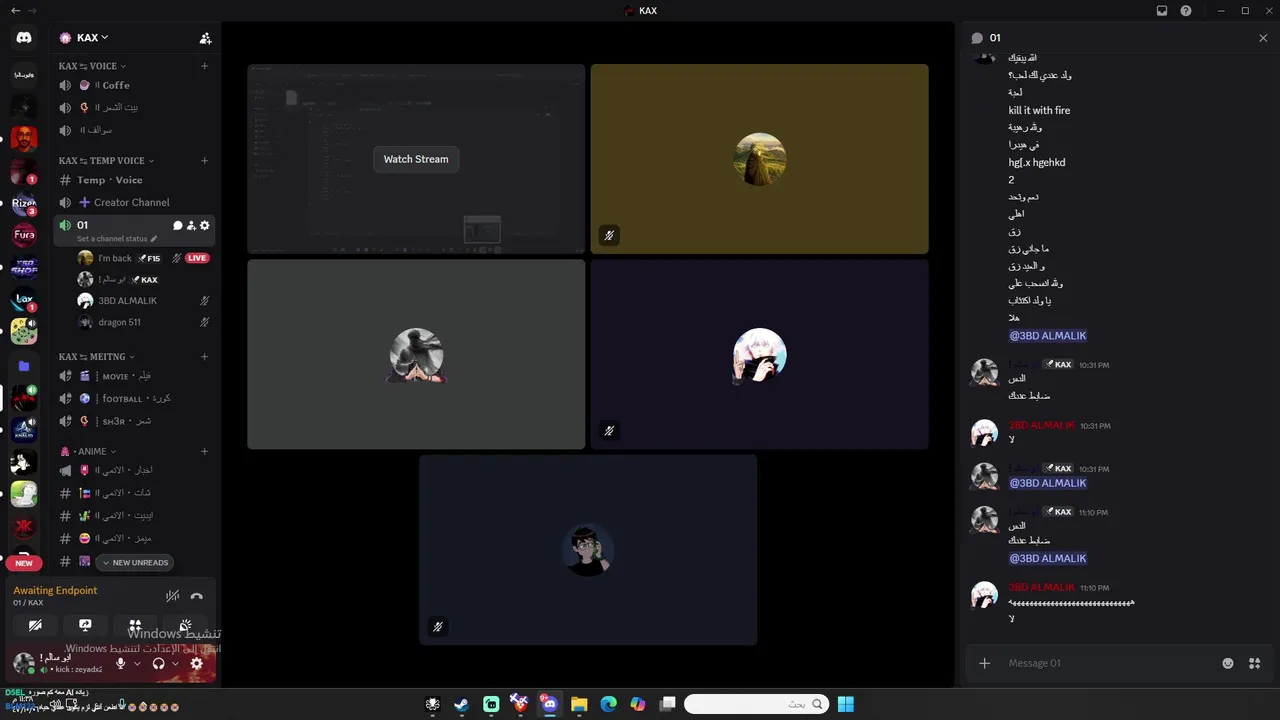Image resolution: width=1280 pixels, height=720 pixels.
Task: Click invite-to-channel icon on 01 channel row
Action: [x=191, y=225]
